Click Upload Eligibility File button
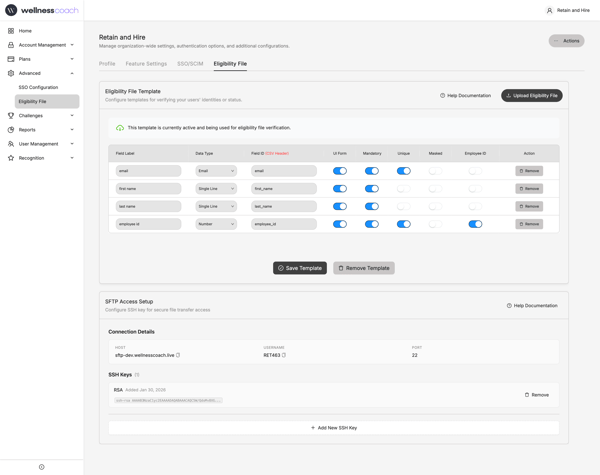The height and width of the screenshot is (475, 600). [x=531, y=96]
